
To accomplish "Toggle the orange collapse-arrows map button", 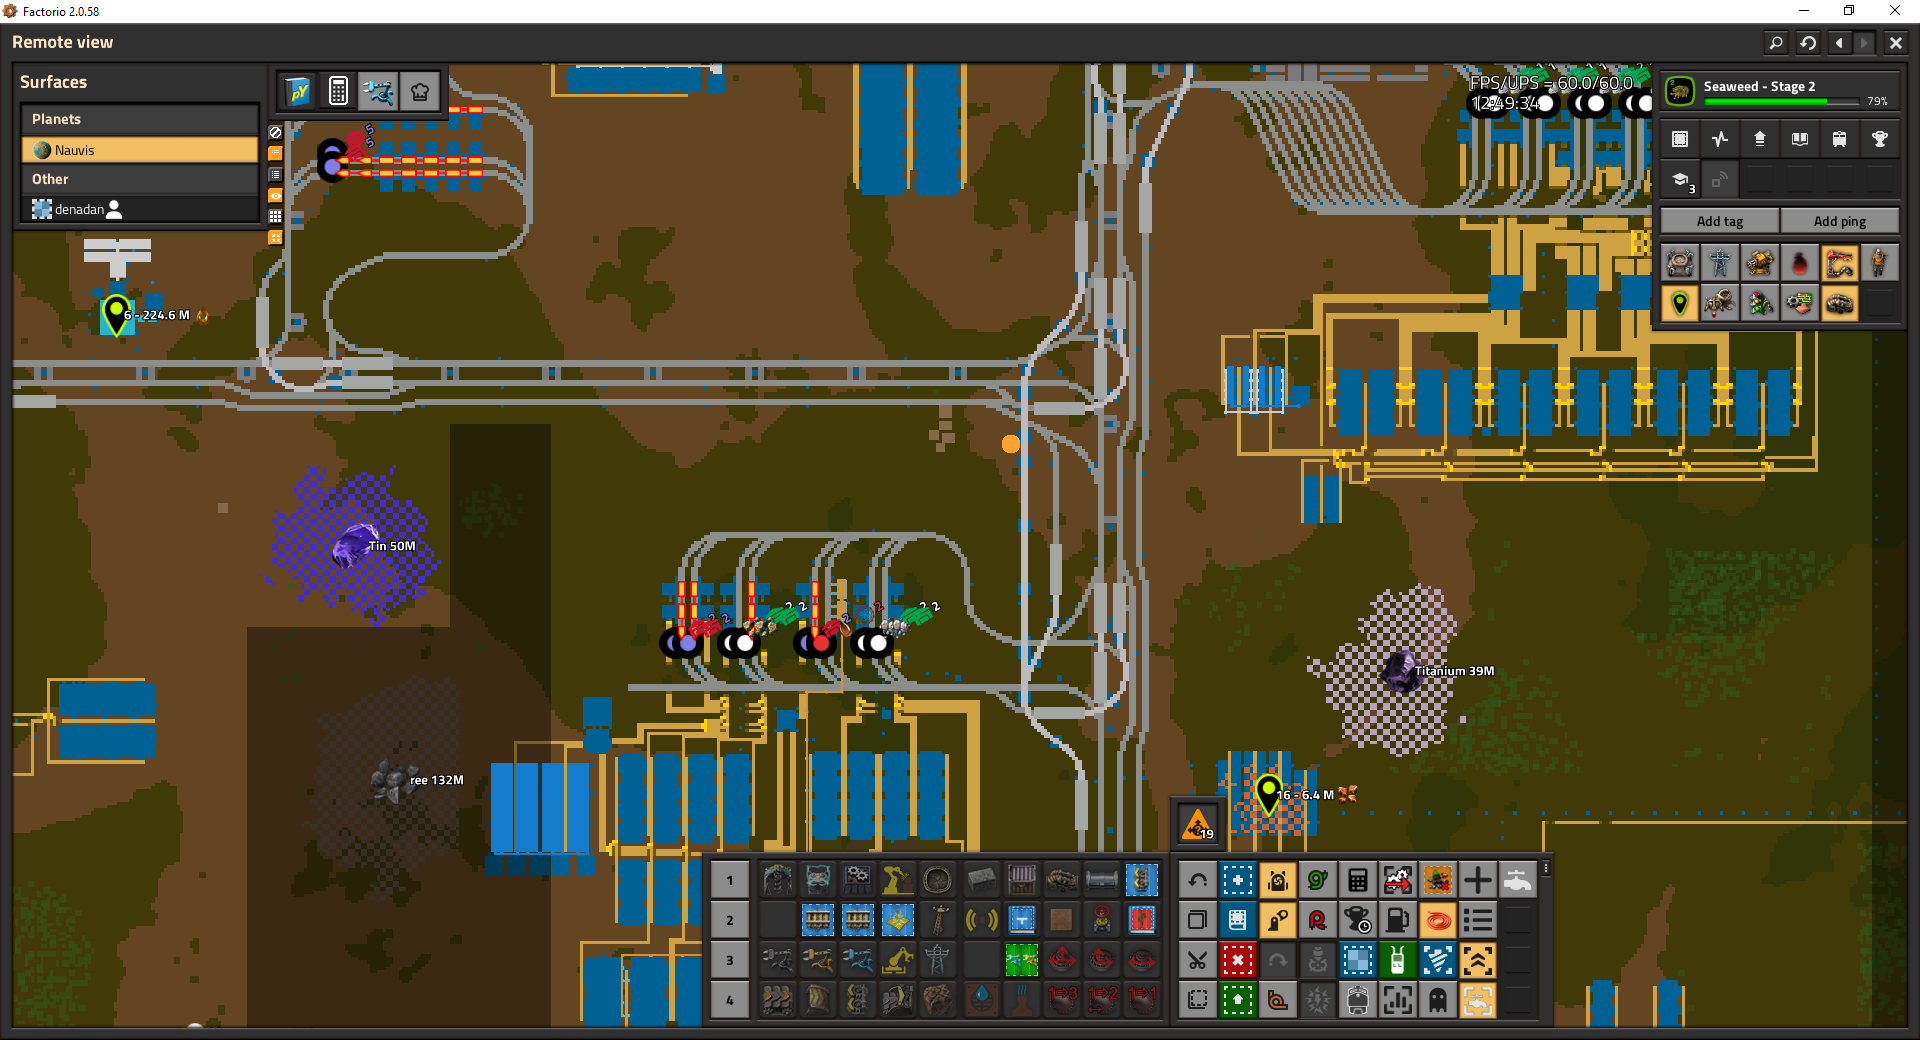I will (x=275, y=238).
